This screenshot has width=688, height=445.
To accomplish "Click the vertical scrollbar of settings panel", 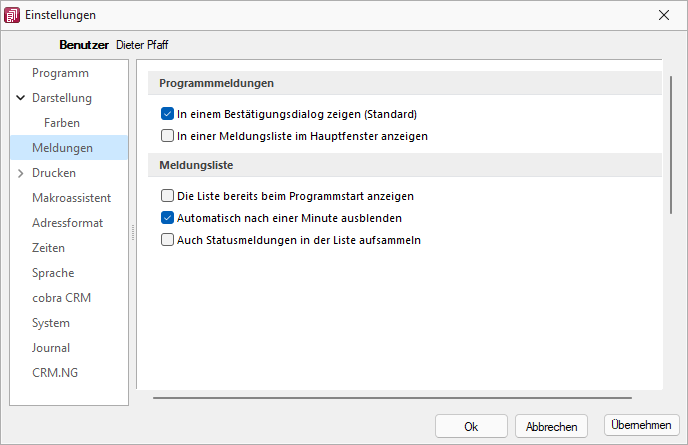I will click(671, 145).
